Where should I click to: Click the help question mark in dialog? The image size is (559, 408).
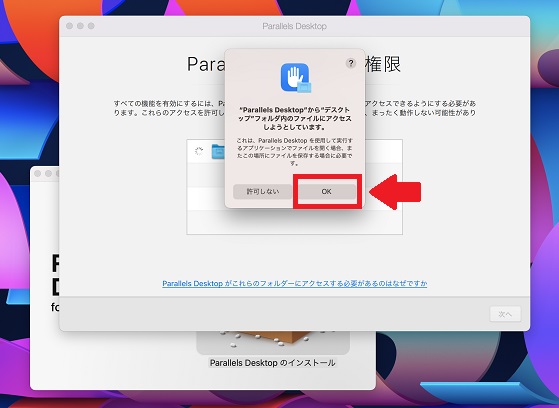(351, 63)
